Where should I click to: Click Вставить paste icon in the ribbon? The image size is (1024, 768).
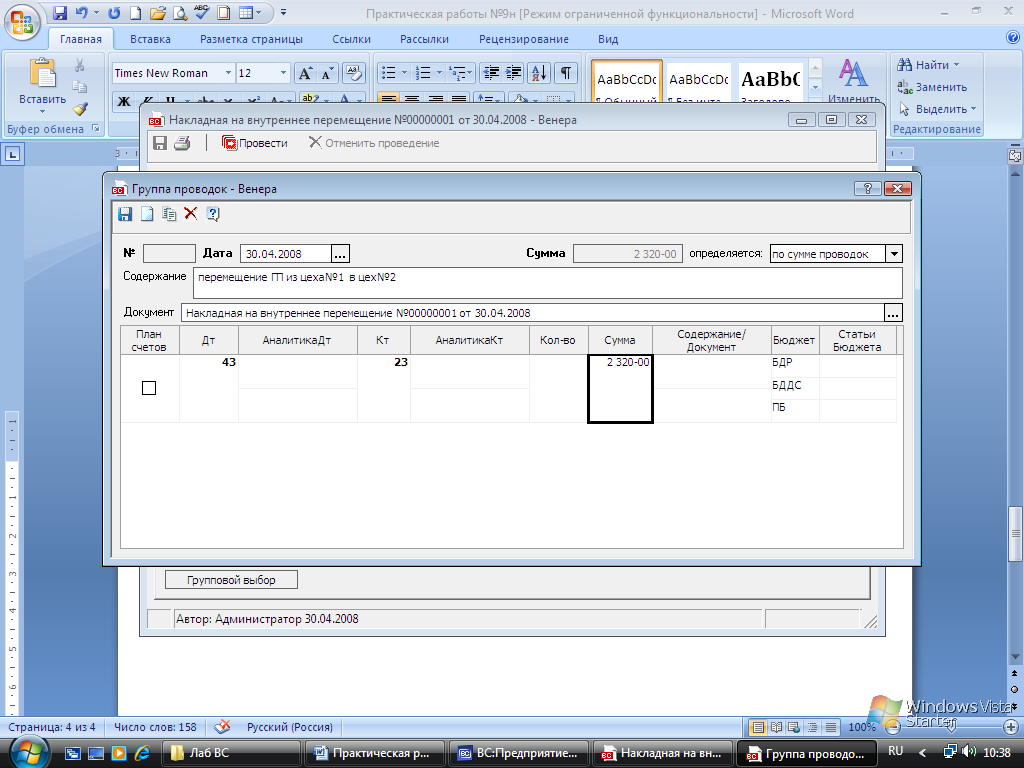point(42,73)
